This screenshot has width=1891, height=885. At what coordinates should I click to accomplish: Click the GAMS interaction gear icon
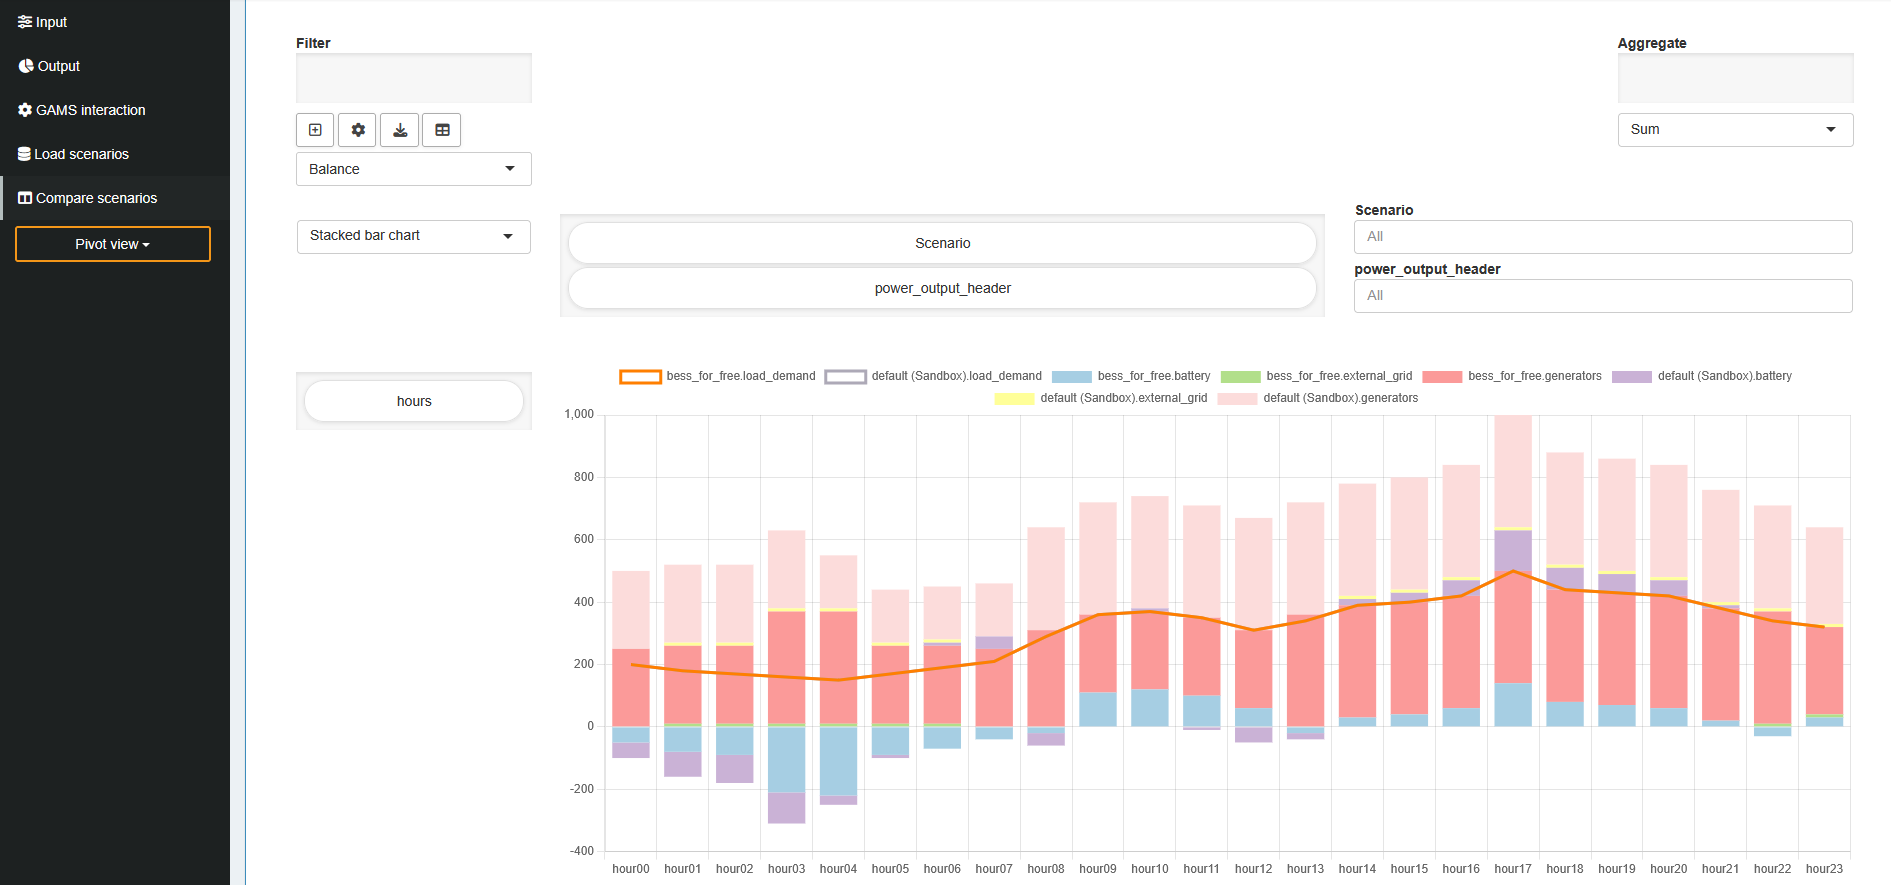[x=25, y=110]
